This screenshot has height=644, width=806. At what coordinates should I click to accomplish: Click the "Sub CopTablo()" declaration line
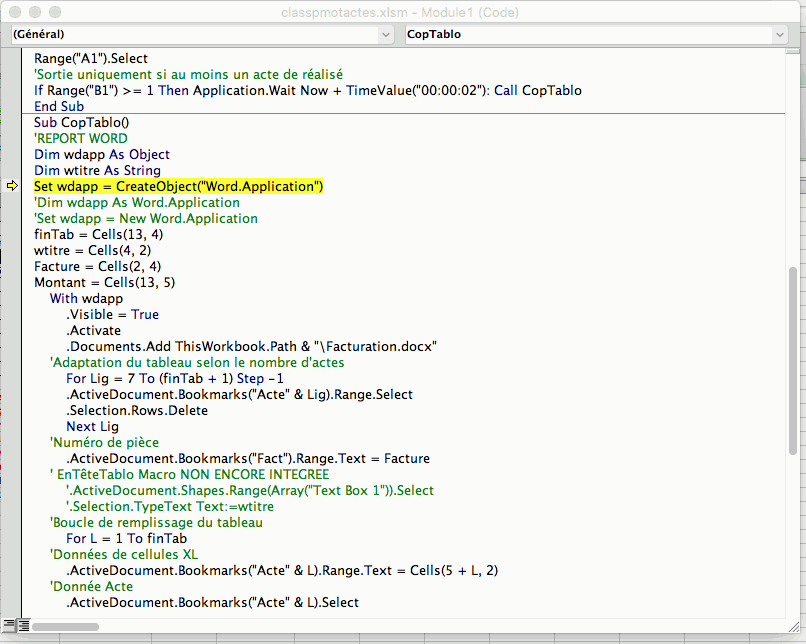(82, 123)
